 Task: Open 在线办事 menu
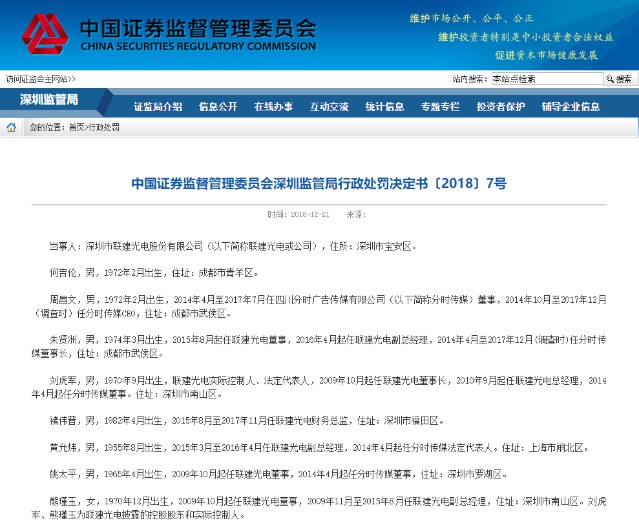click(x=273, y=107)
